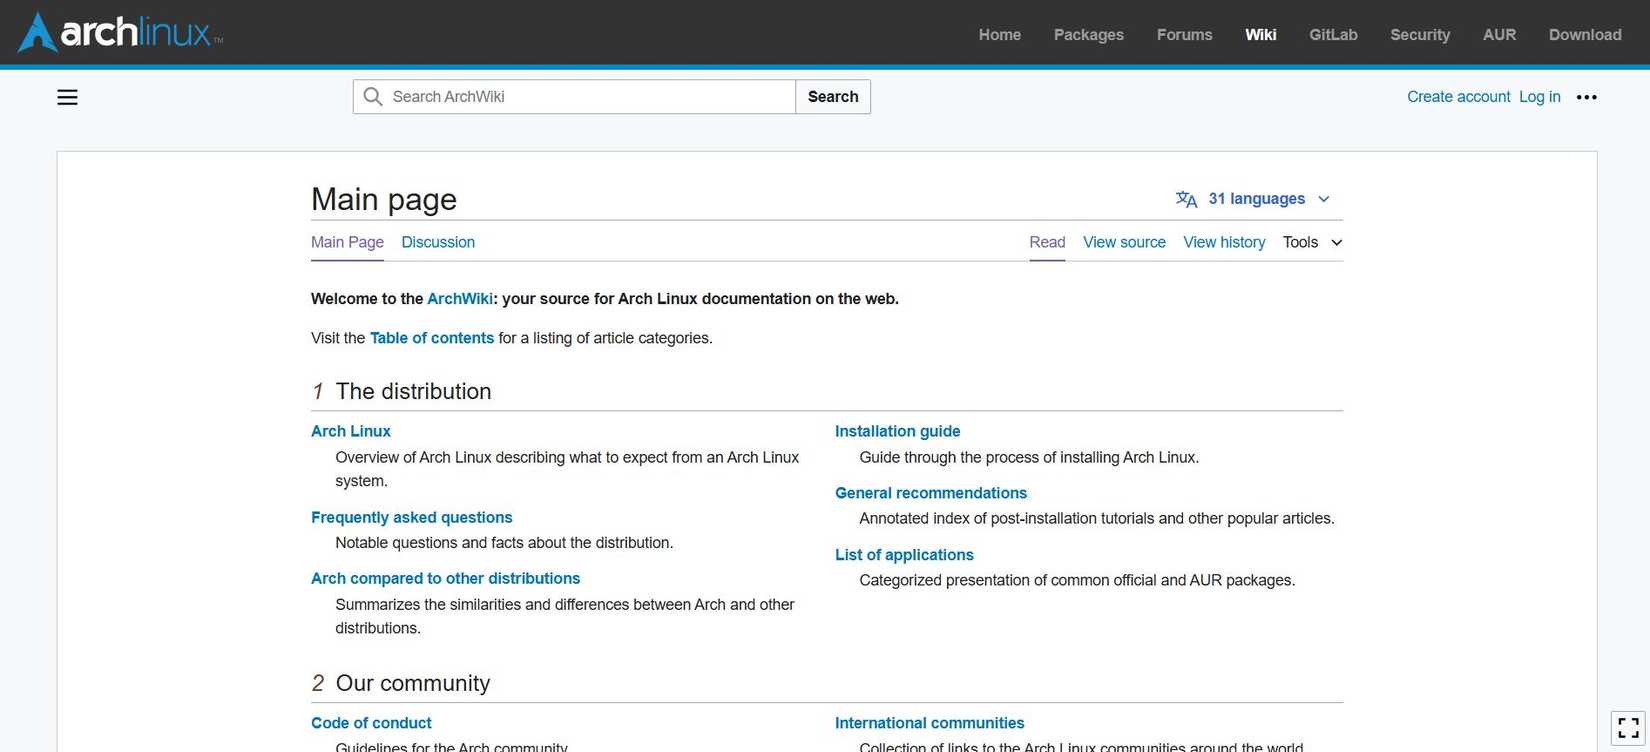Open the View history tab
This screenshot has width=1650, height=752.
[x=1224, y=242]
